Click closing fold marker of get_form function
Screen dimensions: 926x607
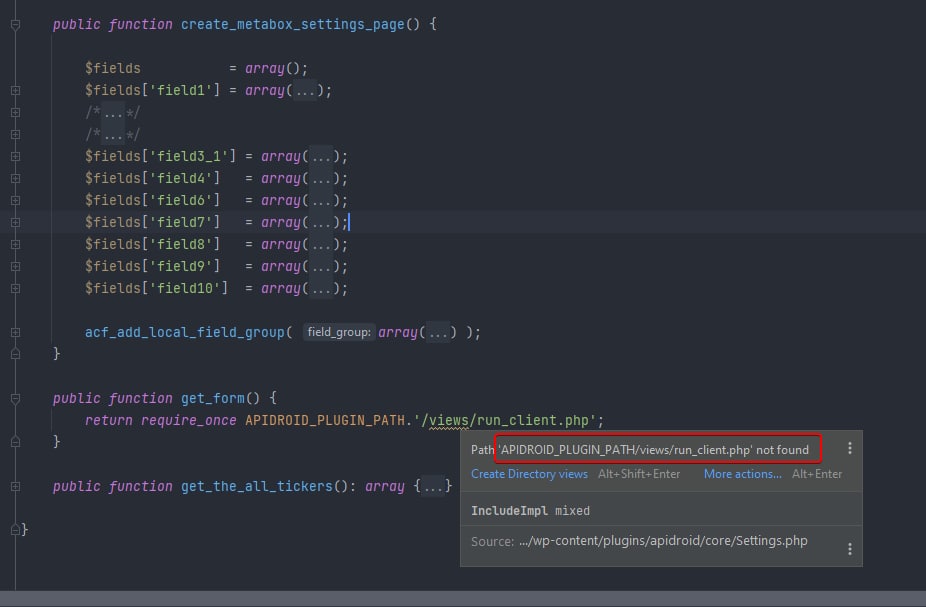(x=15, y=442)
